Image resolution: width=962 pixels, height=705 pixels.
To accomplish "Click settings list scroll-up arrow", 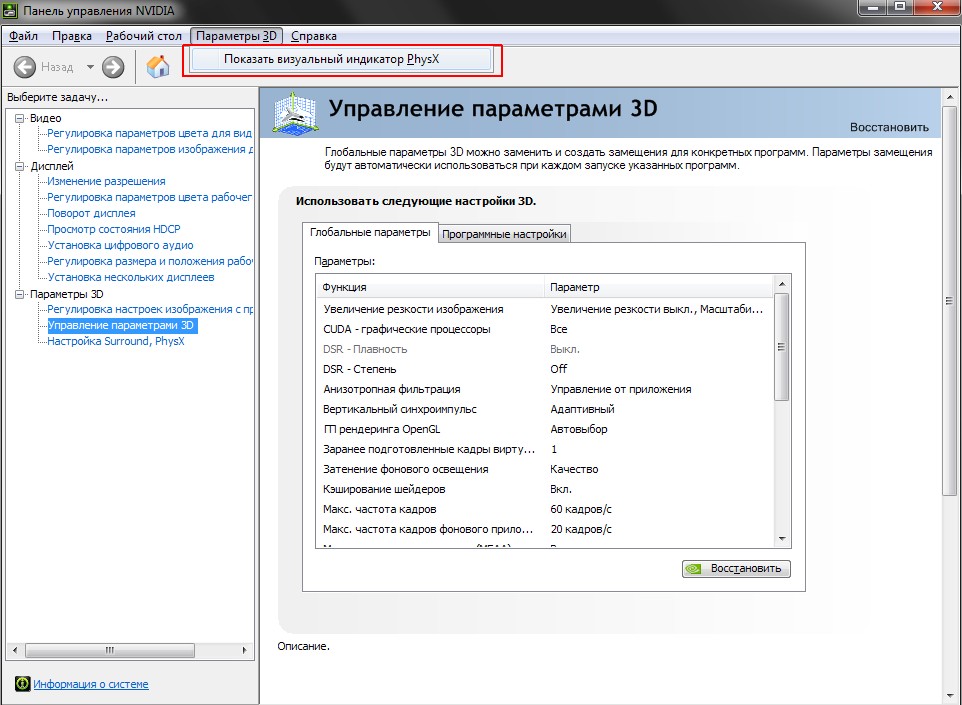I will pyautogui.click(x=782, y=283).
